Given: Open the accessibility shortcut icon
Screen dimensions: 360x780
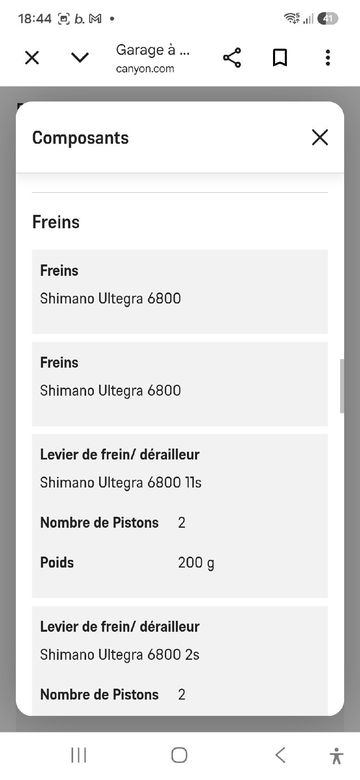Looking at the screenshot, I should pyautogui.click(x=337, y=756).
